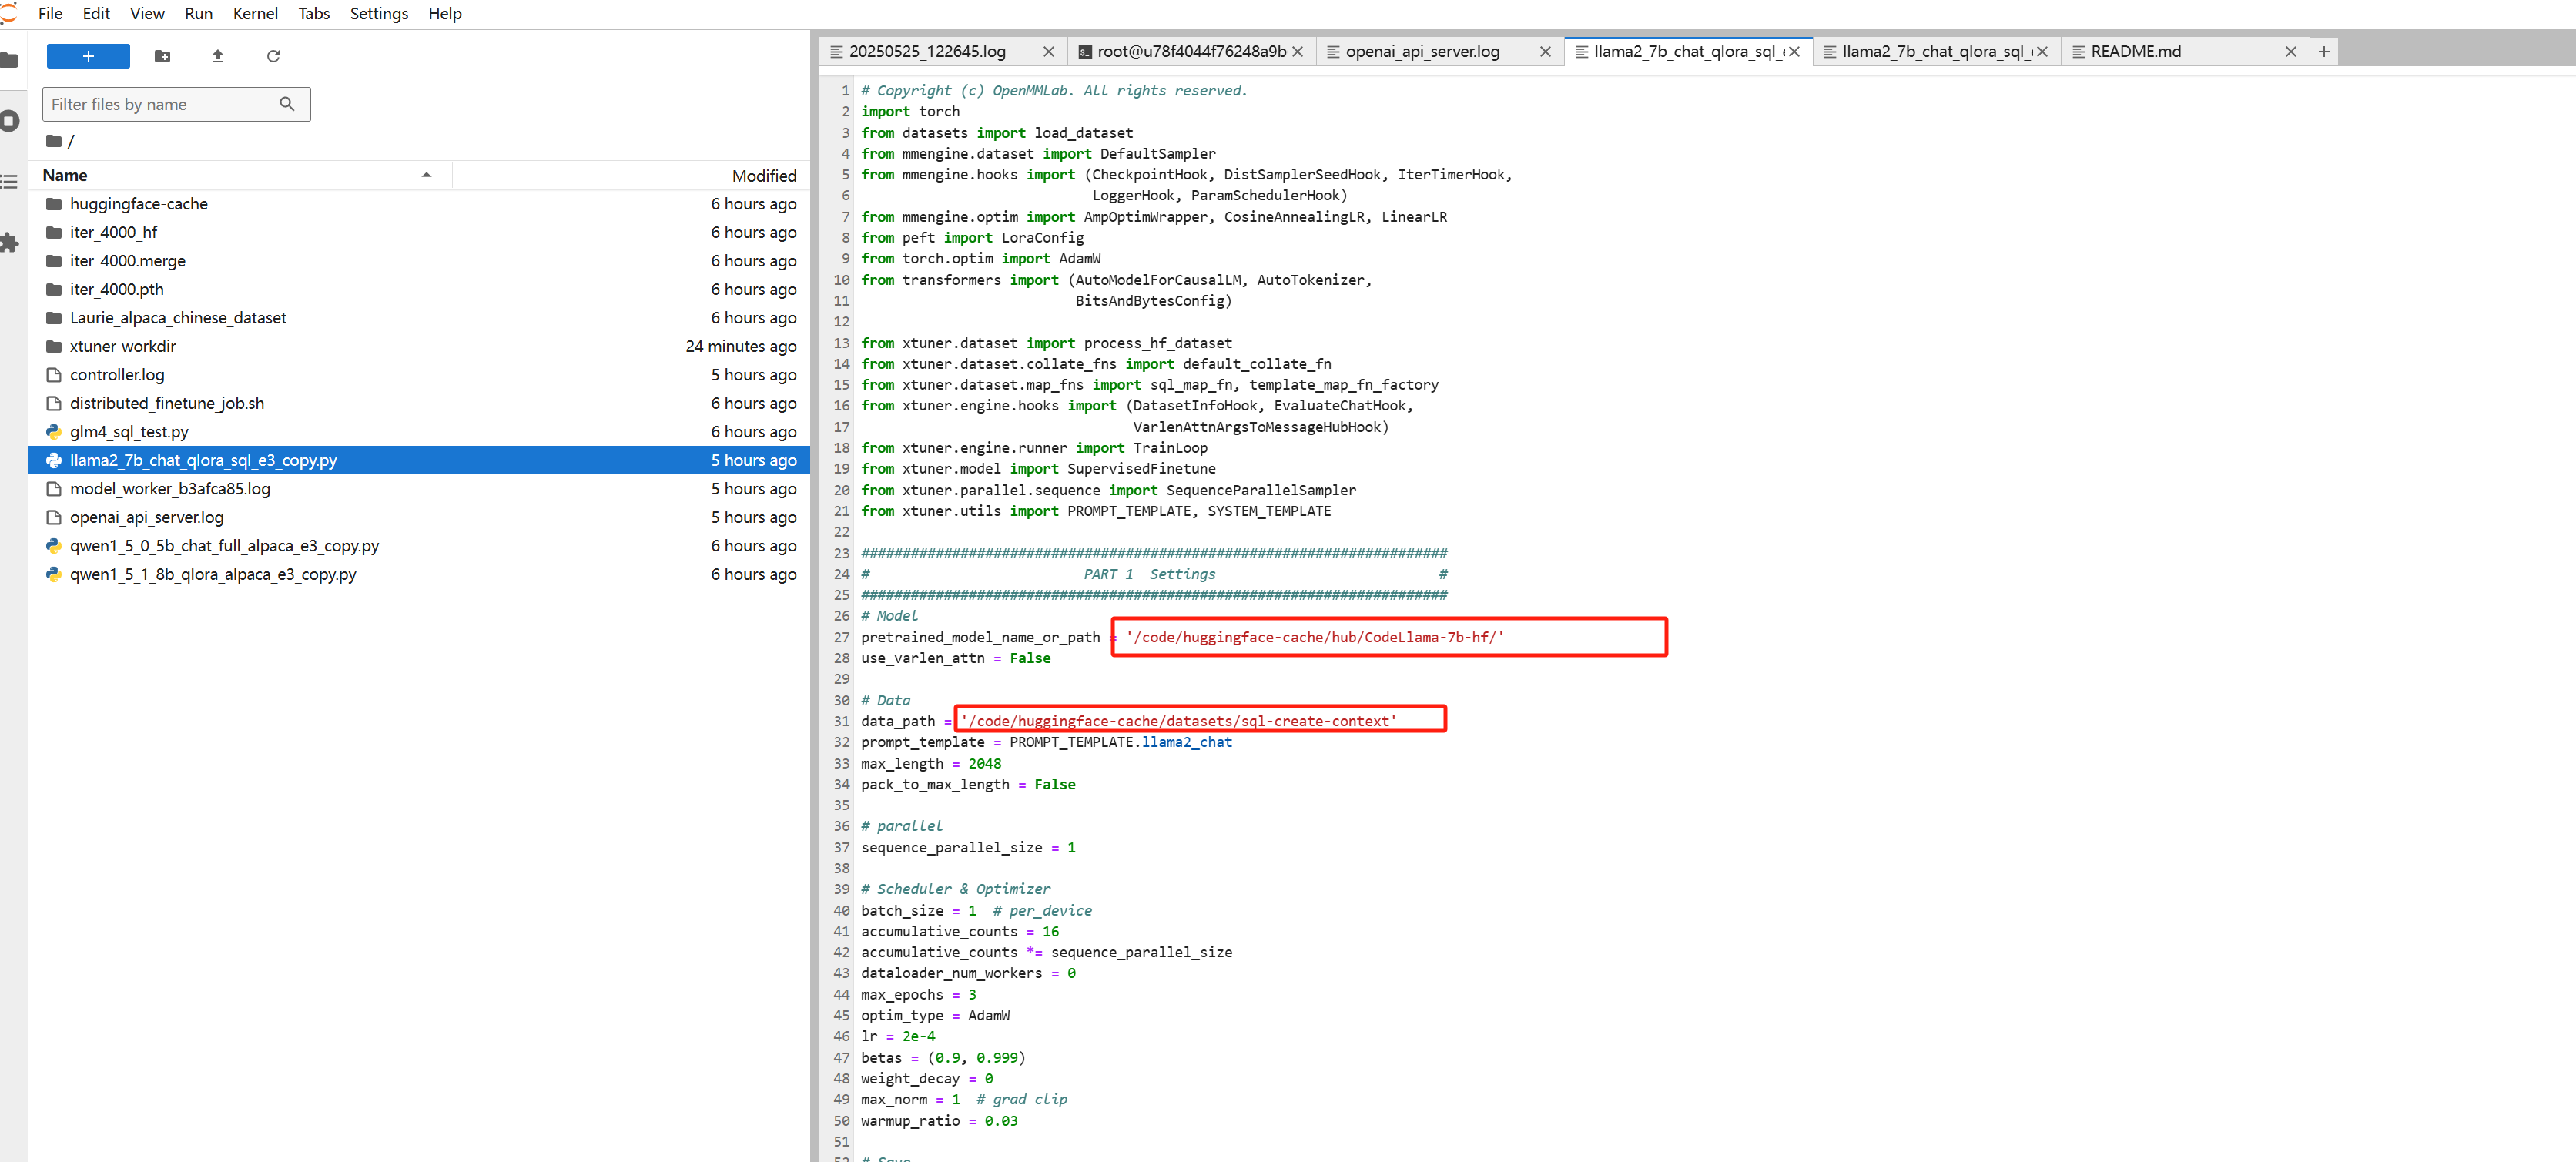Click the Upload Files icon
Viewport: 2576px width, 1162px height.
pos(217,56)
